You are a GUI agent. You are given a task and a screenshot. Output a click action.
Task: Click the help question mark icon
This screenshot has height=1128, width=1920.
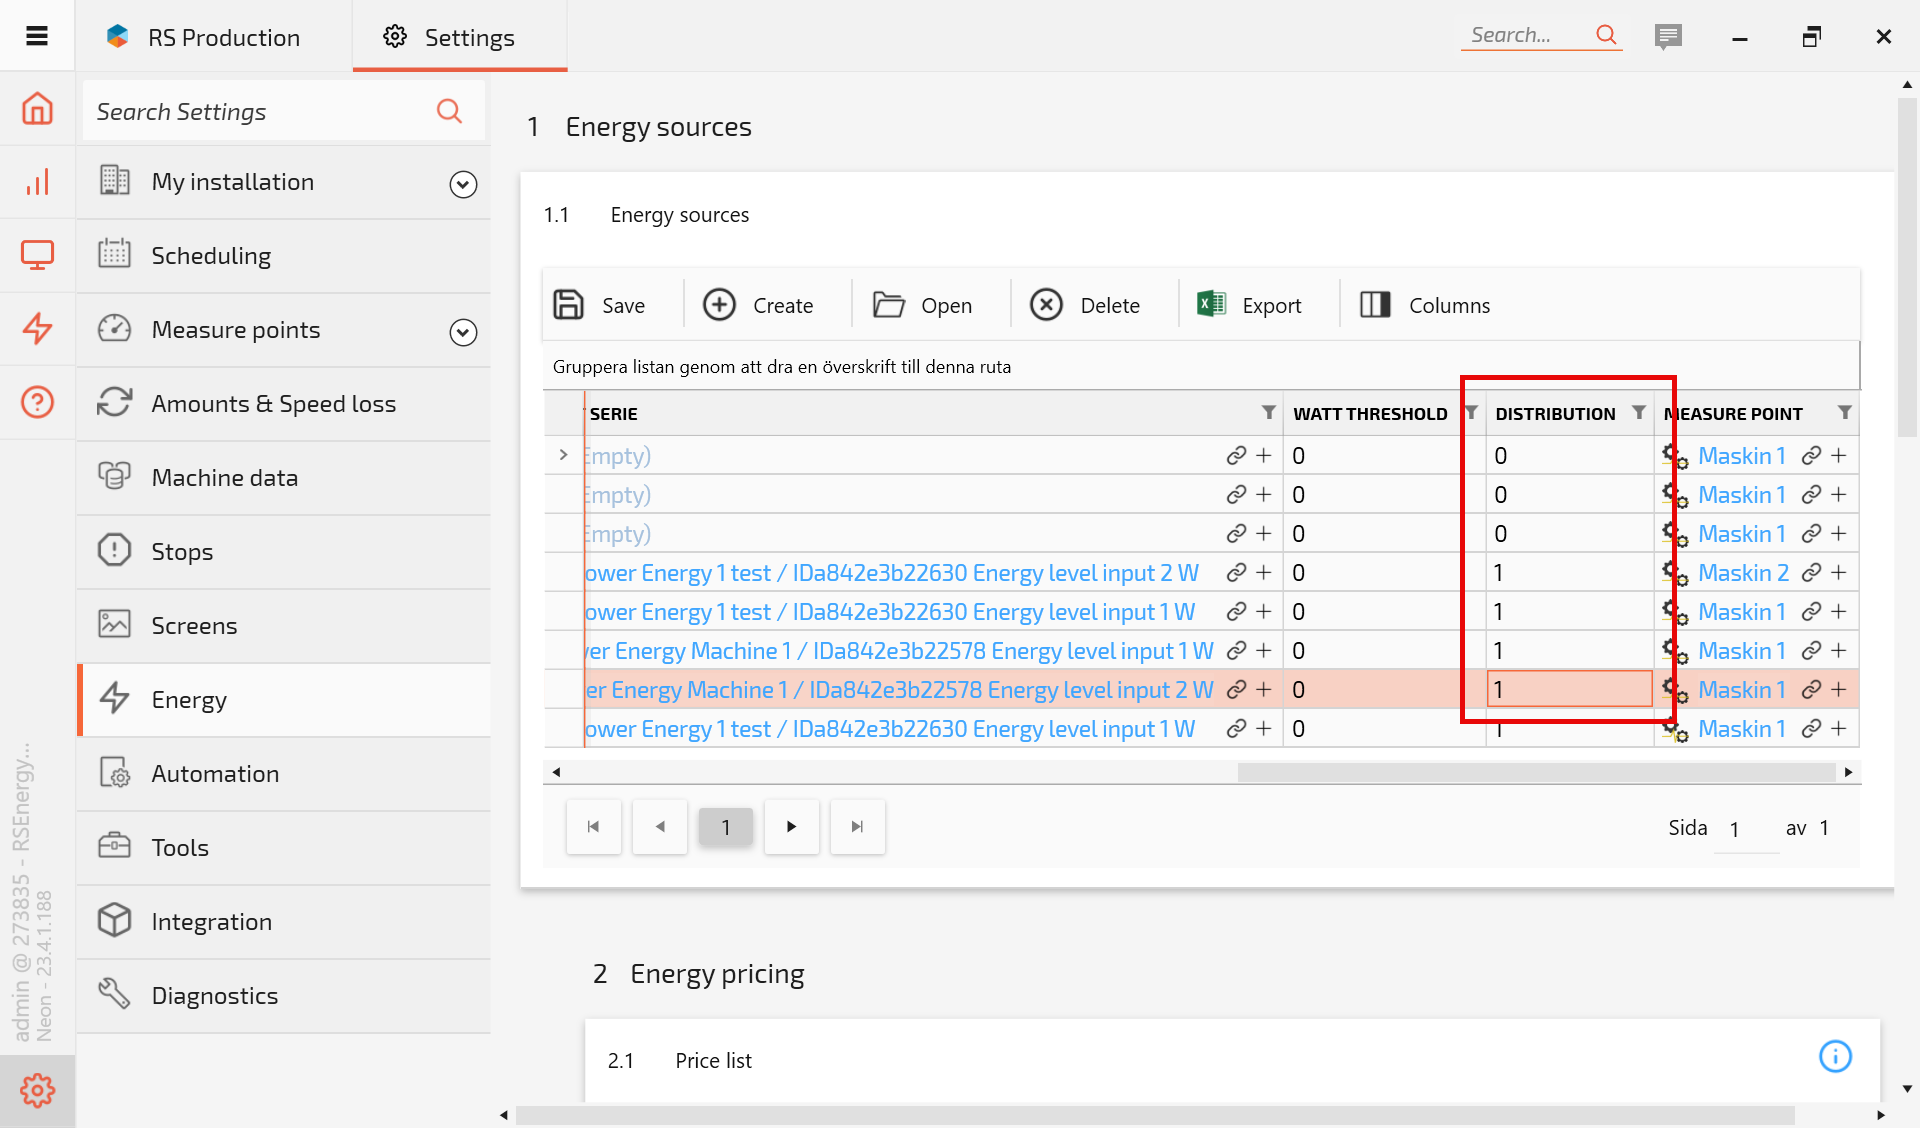point(37,402)
